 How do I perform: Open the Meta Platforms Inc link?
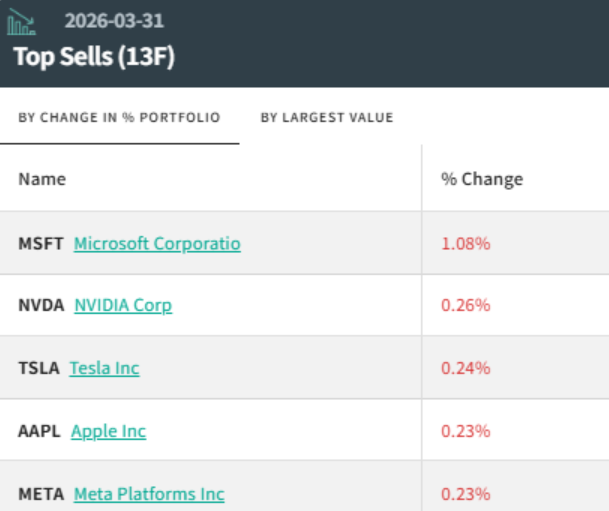tap(149, 494)
